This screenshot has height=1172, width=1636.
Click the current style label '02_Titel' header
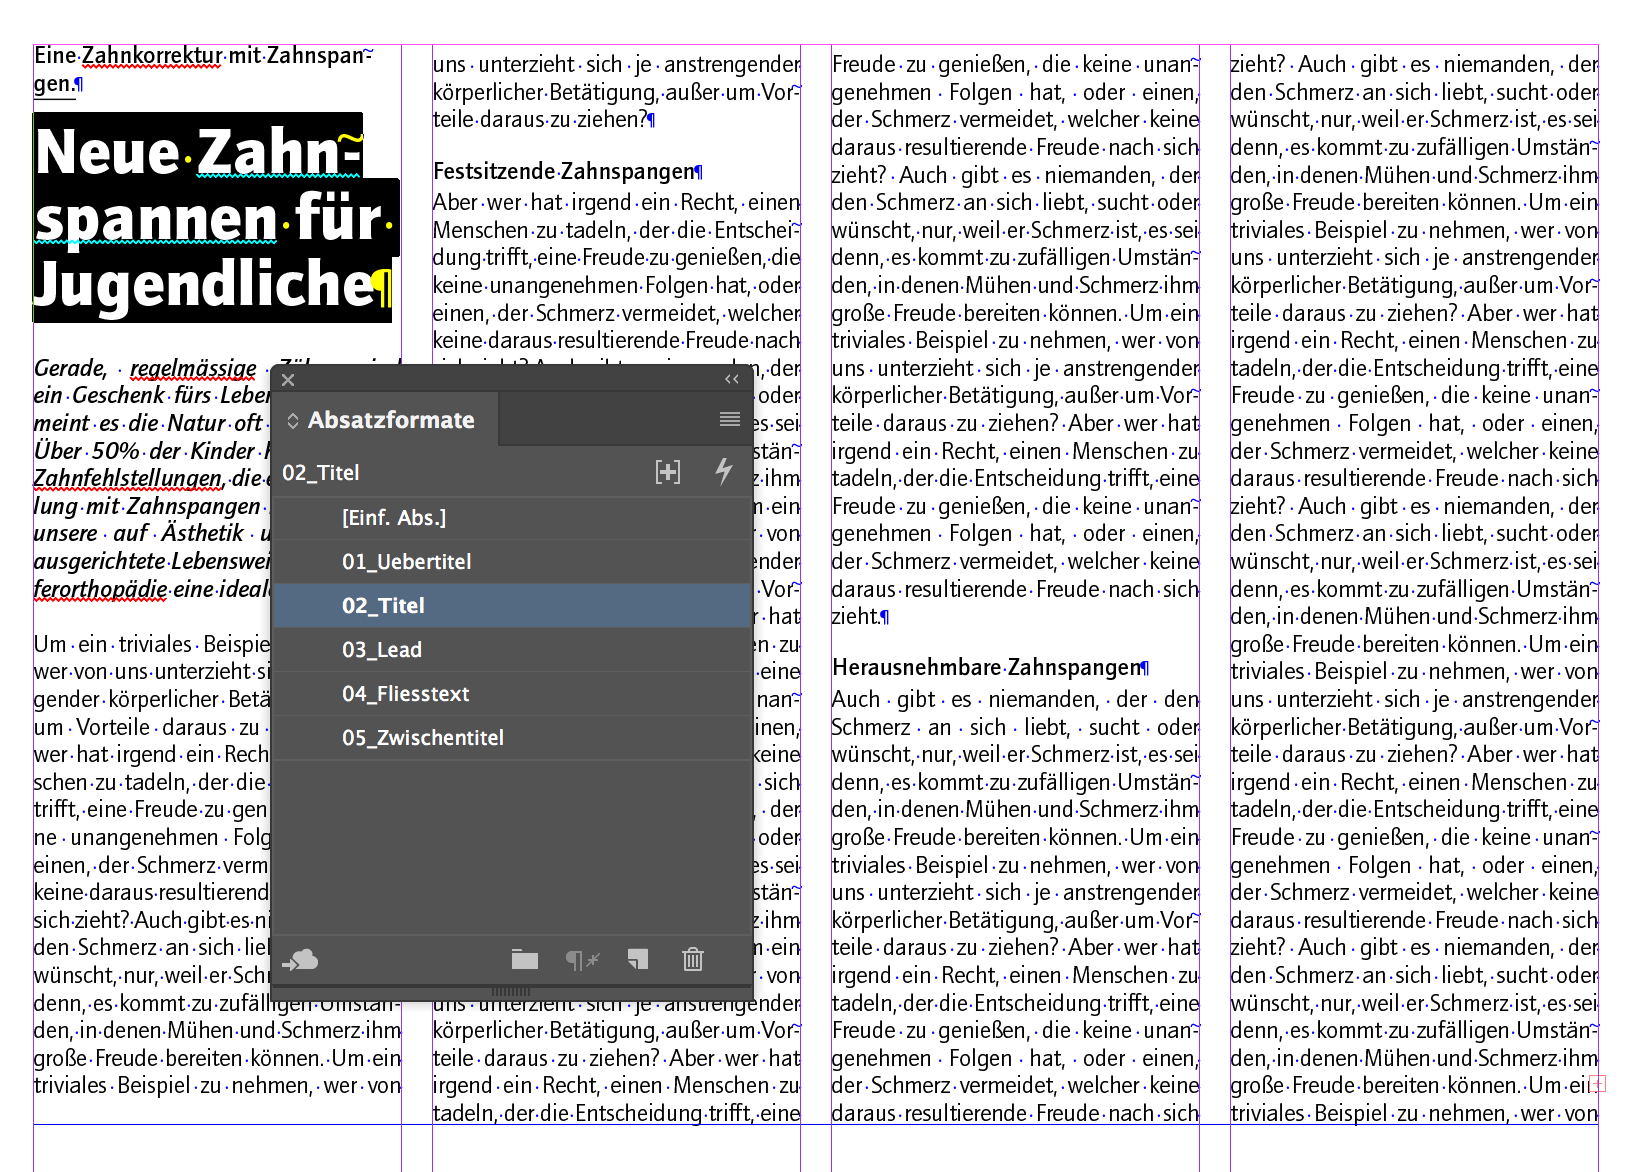tap(321, 473)
